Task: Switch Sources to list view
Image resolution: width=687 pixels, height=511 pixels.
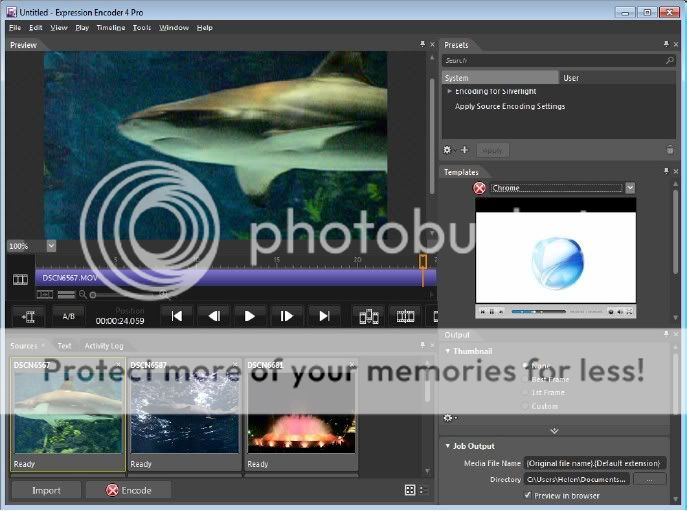Action: click(423, 490)
